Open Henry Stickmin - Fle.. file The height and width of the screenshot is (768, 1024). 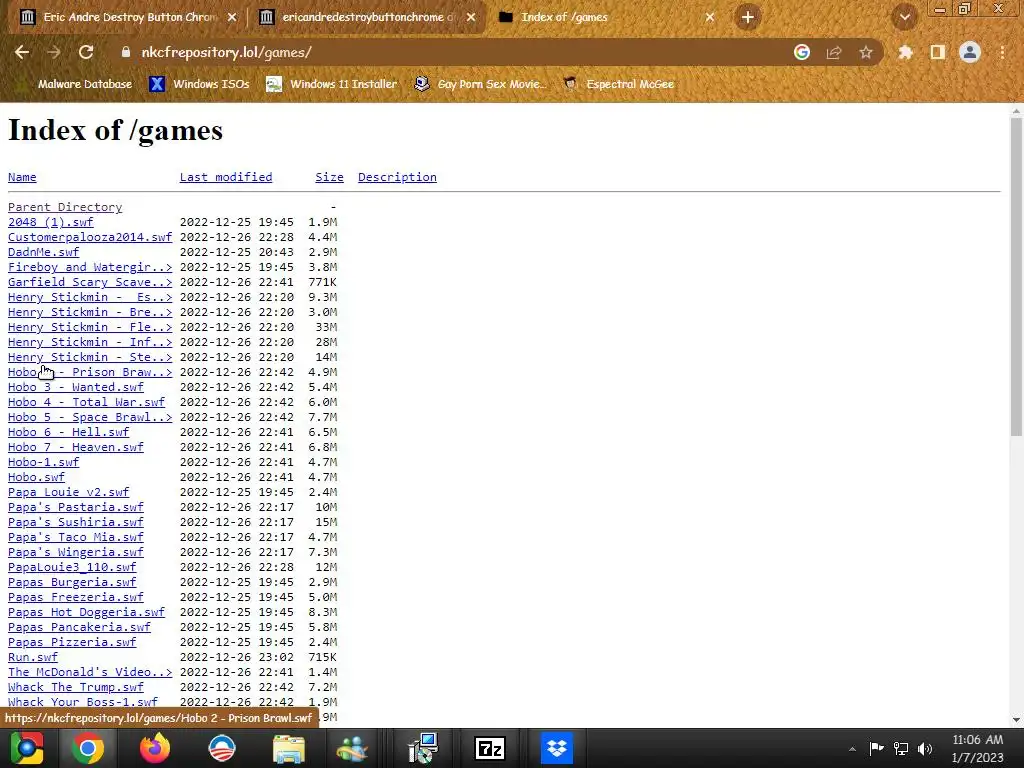tap(90, 327)
